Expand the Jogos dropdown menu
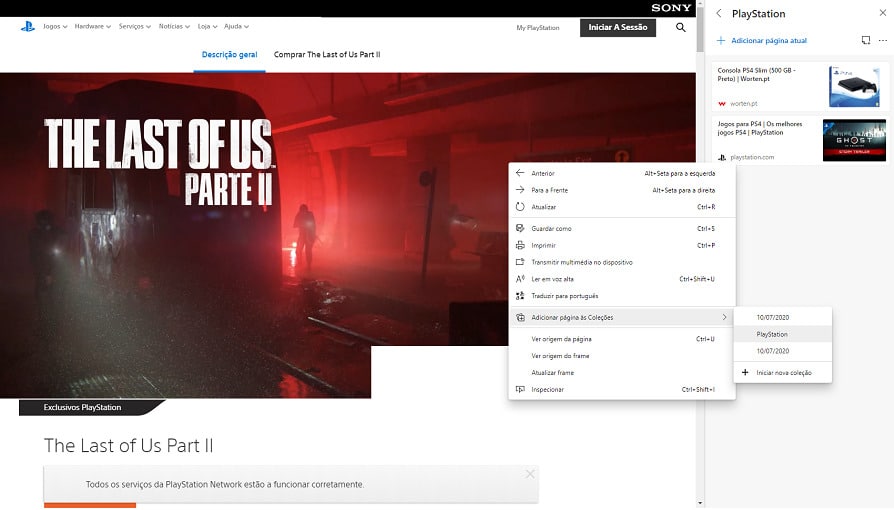Image resolution: width=894 pixels, height=510 pixels. pyautogui.click(x=55, y=26)
